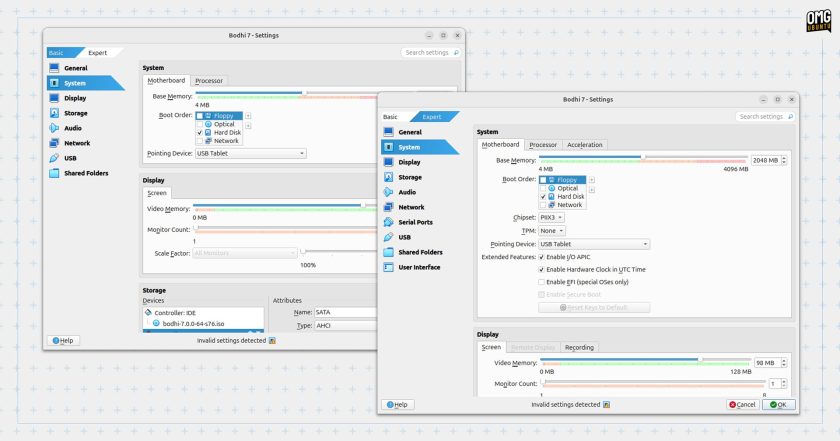This screenshot has width=840, height=441.
Task: Open the Chipset PIIX3 dropdown
Action: [x=551, y=218]
